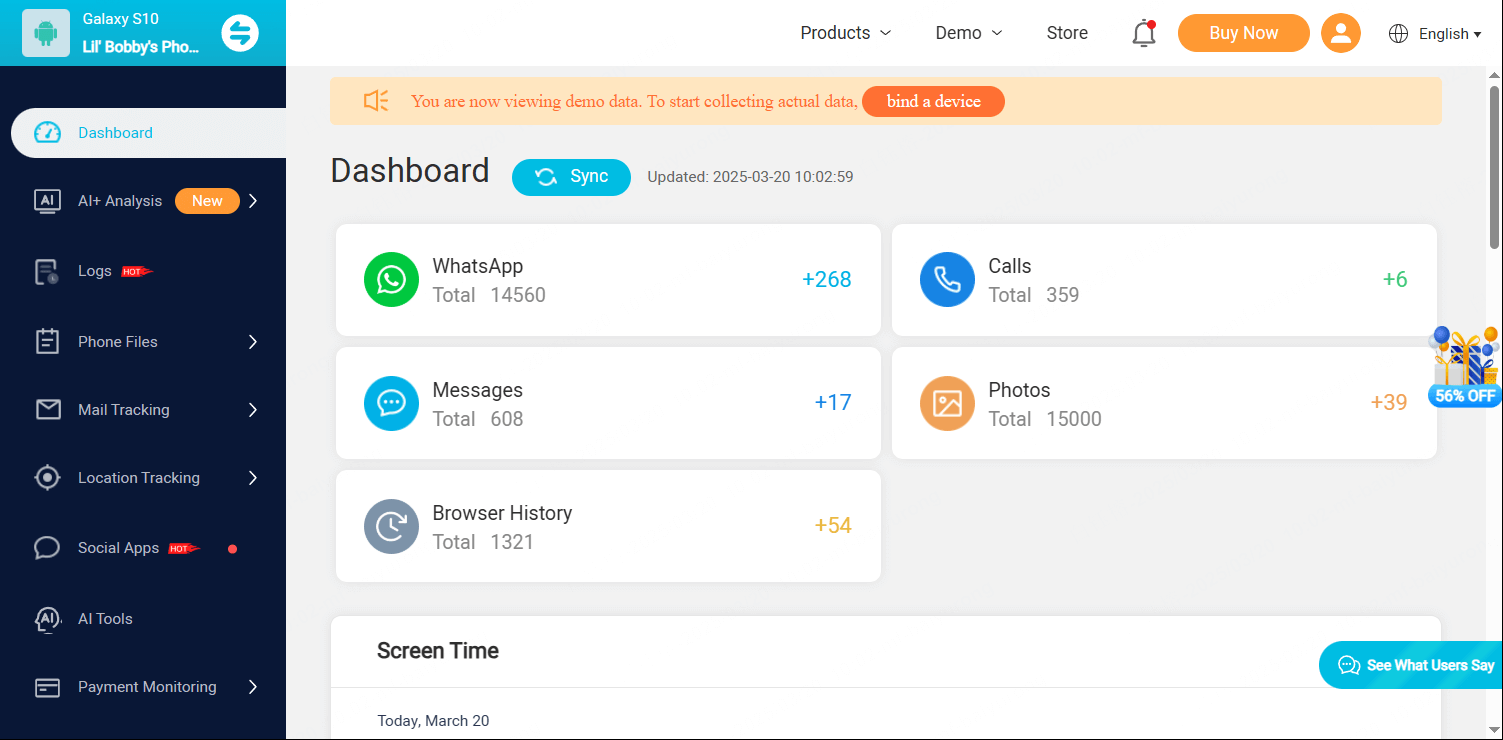Select Logs in the sidebar

pos(95,271)
